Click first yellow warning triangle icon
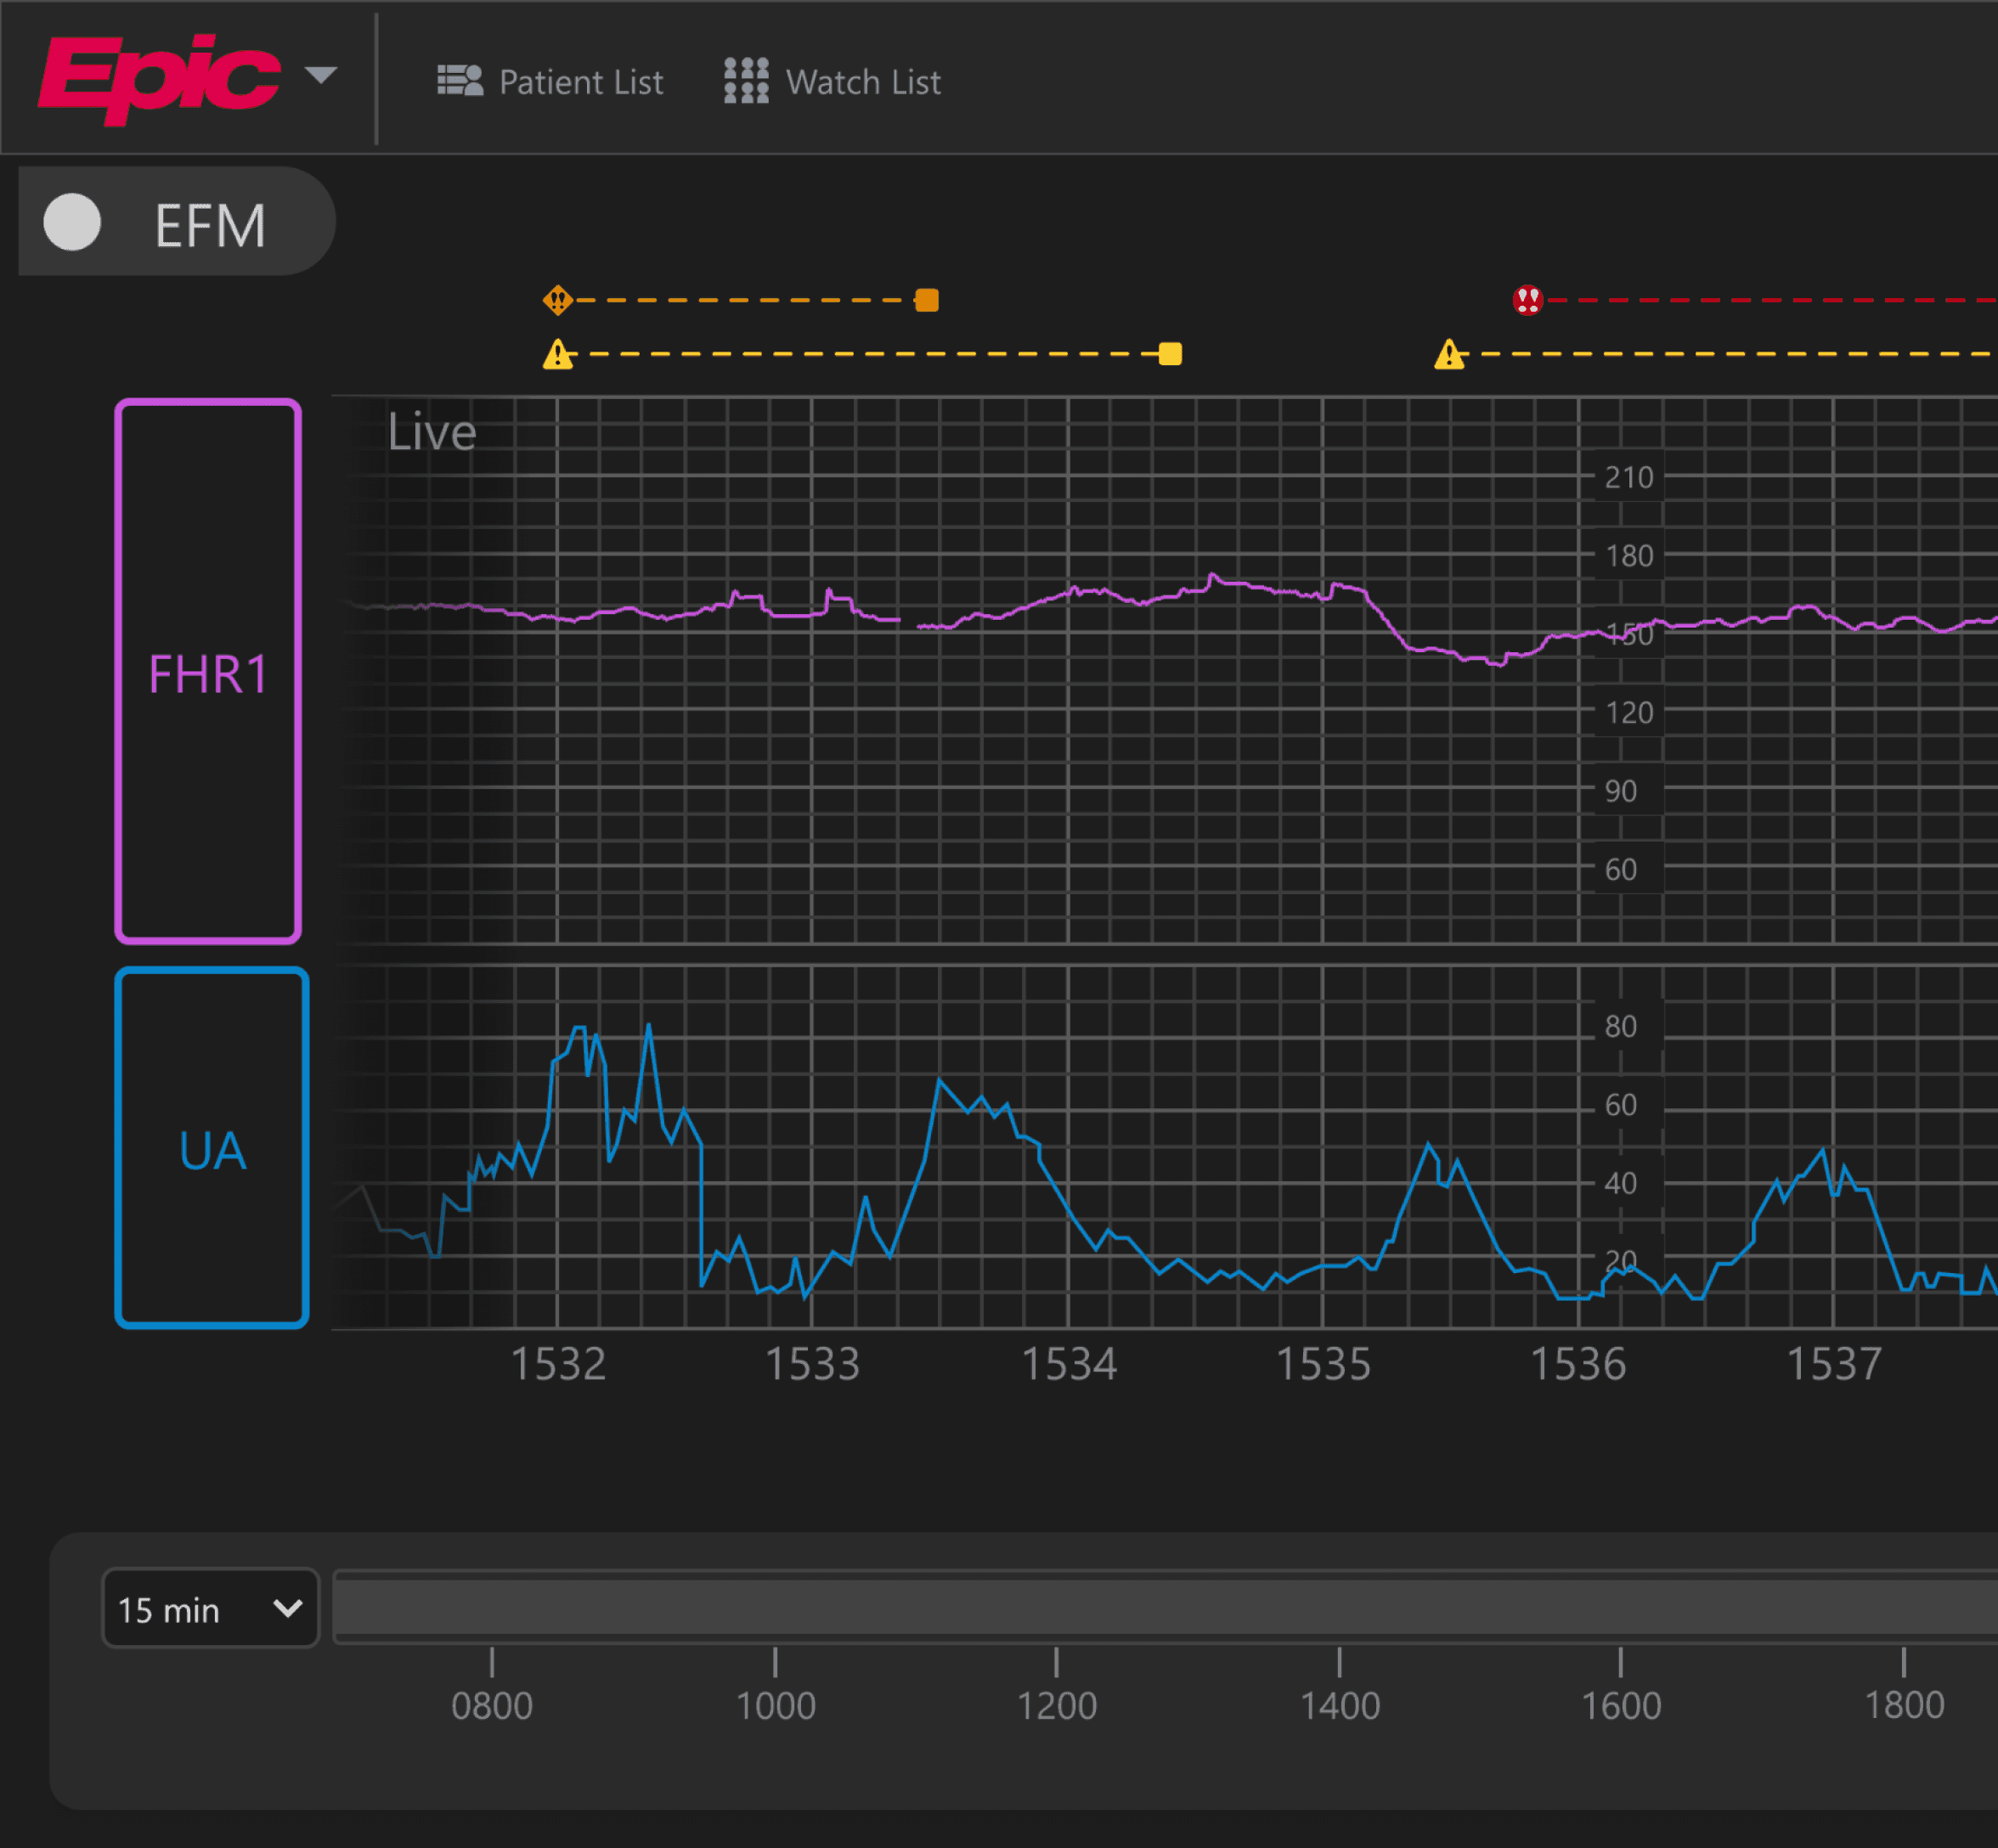 [558, 354]
